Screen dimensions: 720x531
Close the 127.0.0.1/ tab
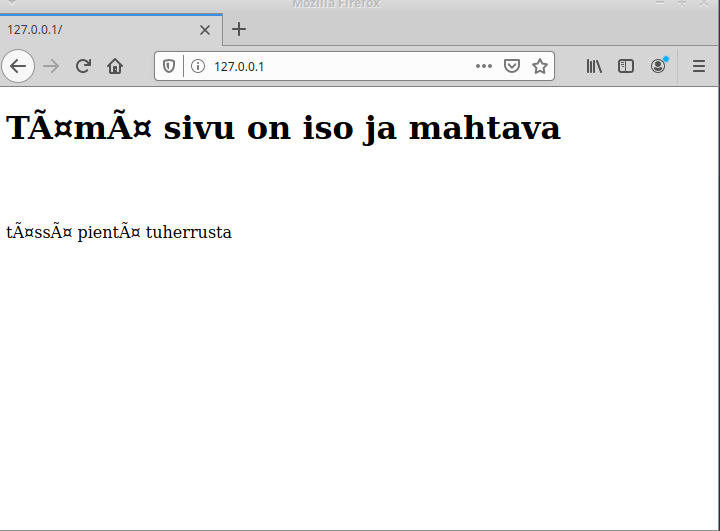coord(205,29)
